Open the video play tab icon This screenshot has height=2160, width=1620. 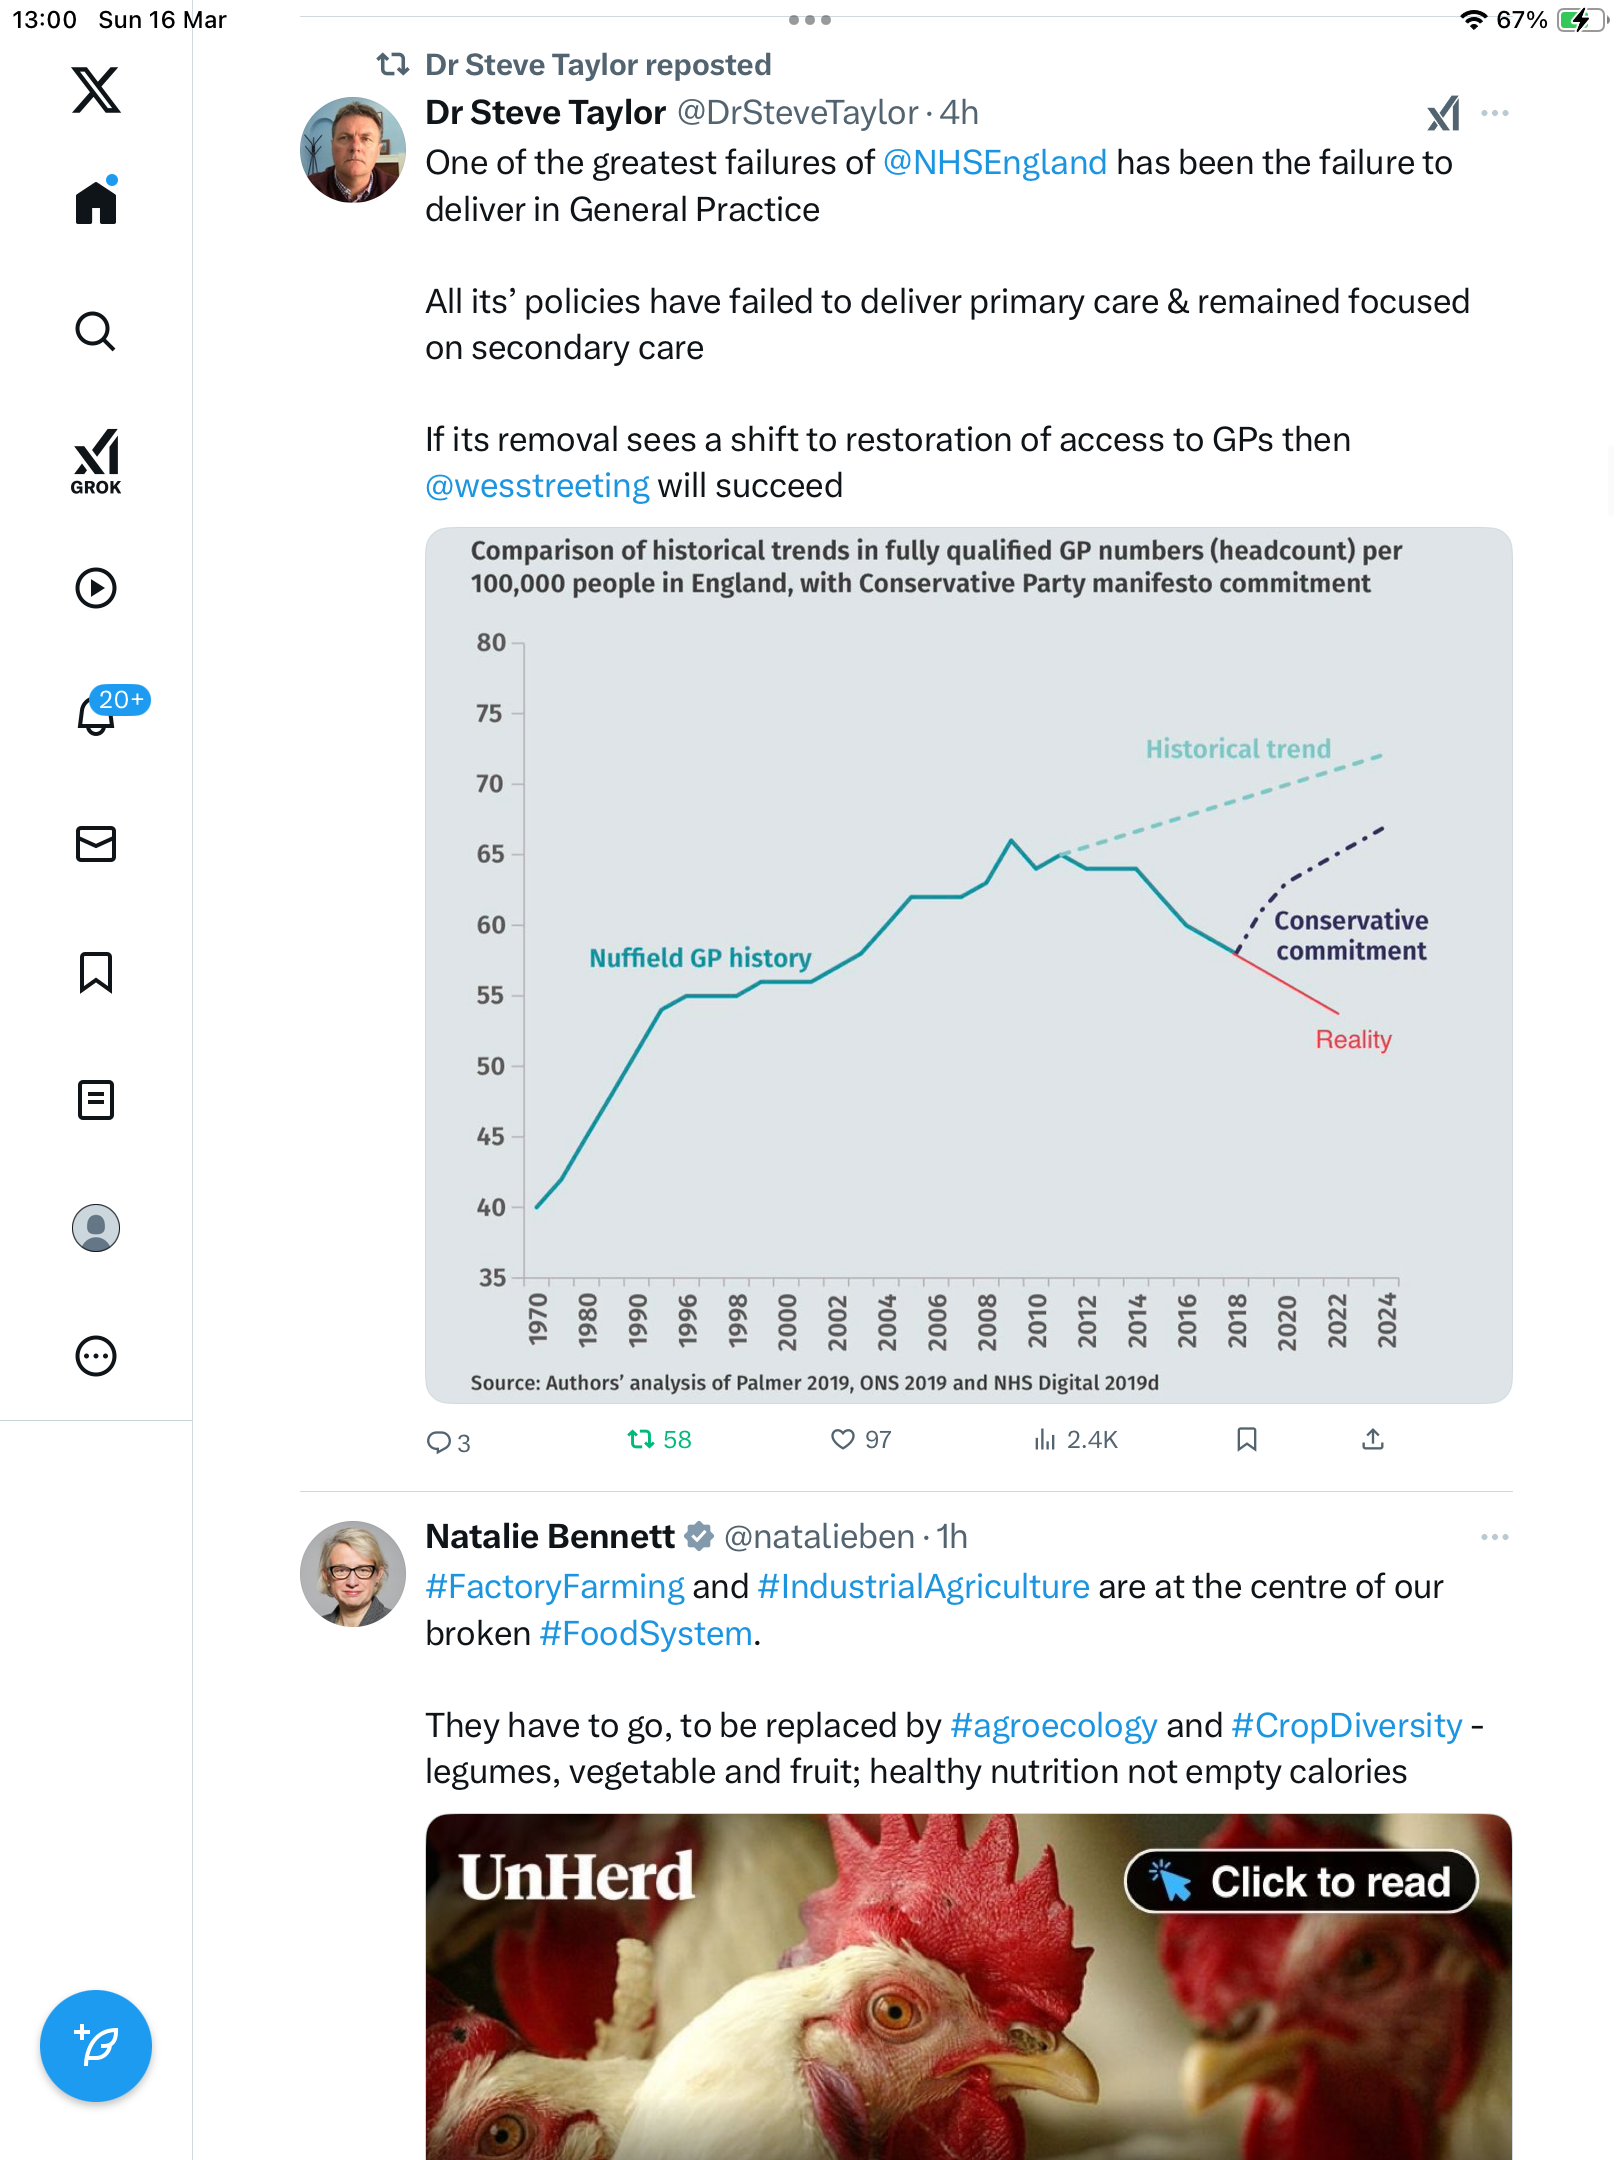96,588
